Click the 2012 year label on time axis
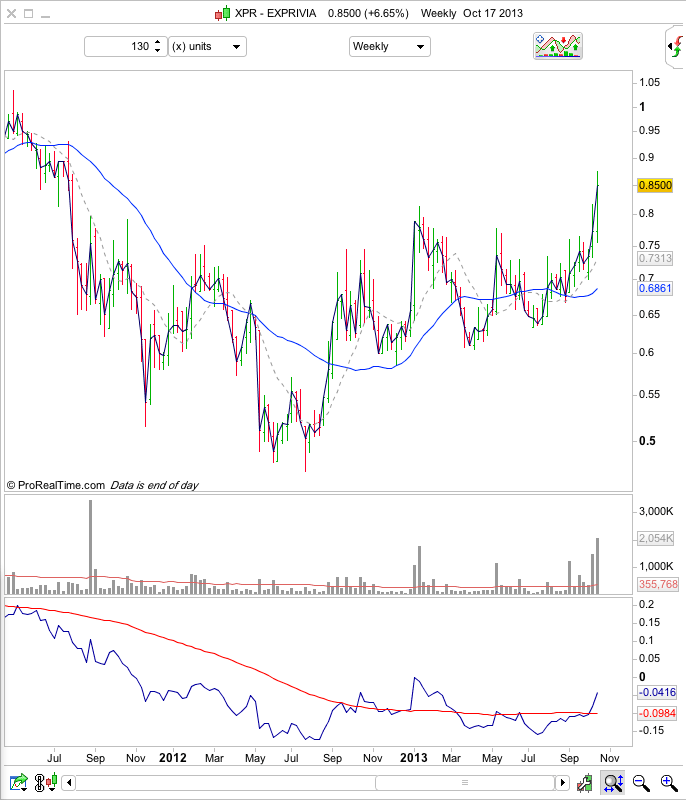Viewport: 686px width, 800px height. [x=173, y=758]
